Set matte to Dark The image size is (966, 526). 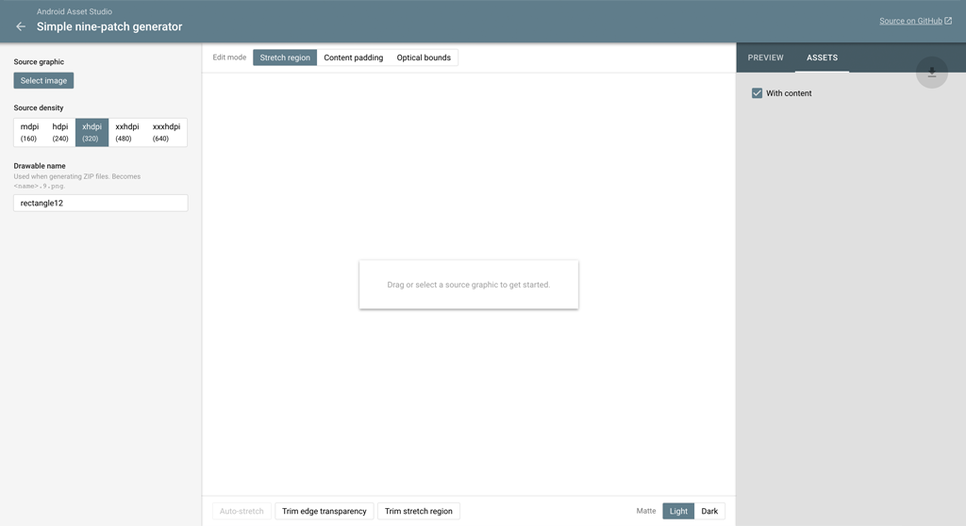709,511
